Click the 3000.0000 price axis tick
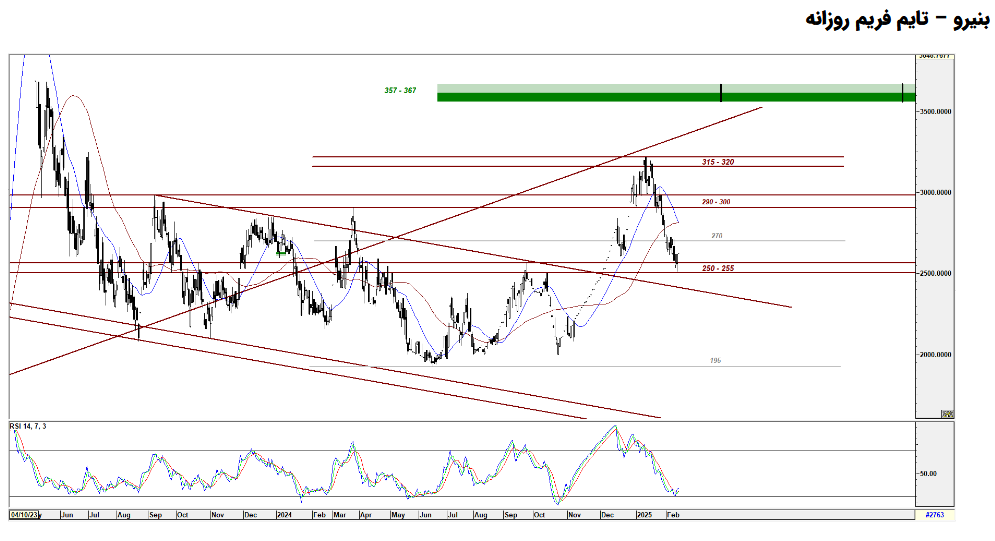This screenshot has width=995, height=541. (x=941, y=193)
